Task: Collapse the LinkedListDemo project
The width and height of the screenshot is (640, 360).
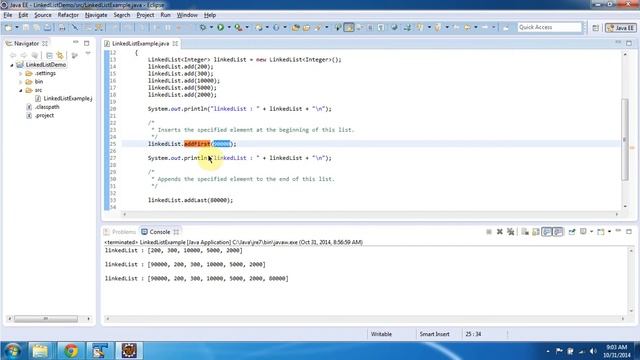Action: (12, 65)
